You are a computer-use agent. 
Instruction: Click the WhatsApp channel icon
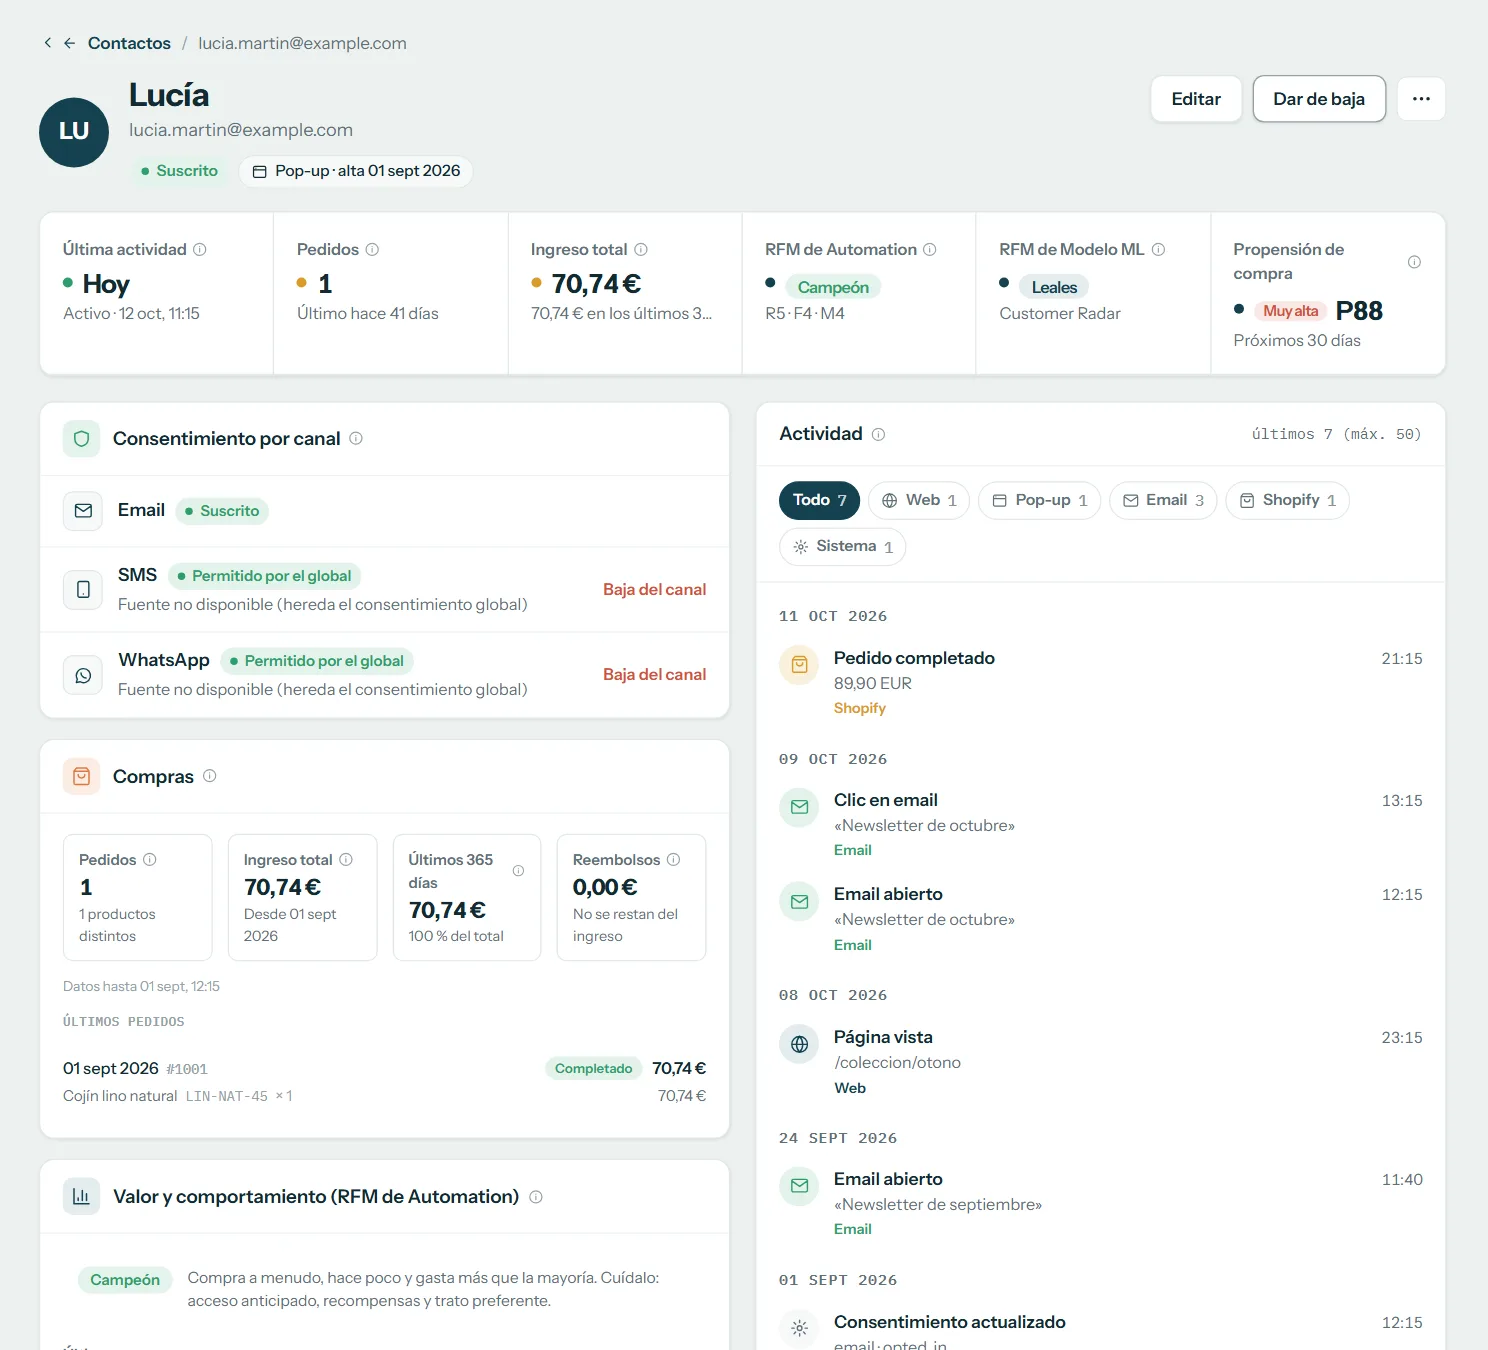(83, 676)
